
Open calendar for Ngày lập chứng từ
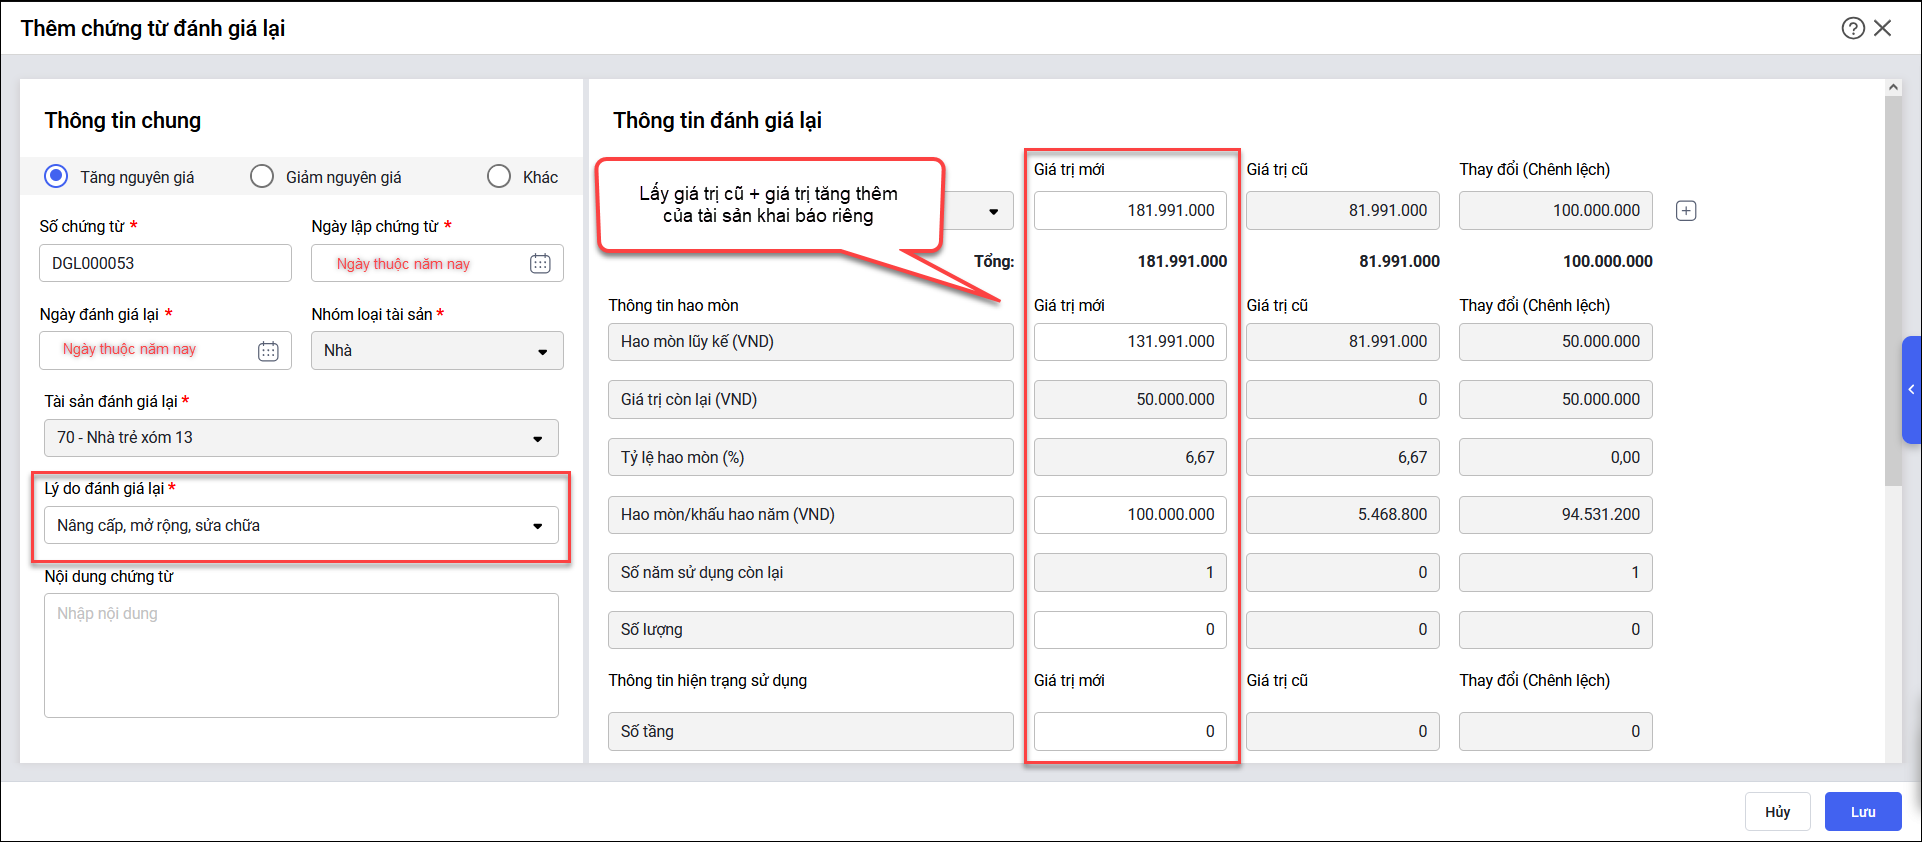[x=540, y=263]
